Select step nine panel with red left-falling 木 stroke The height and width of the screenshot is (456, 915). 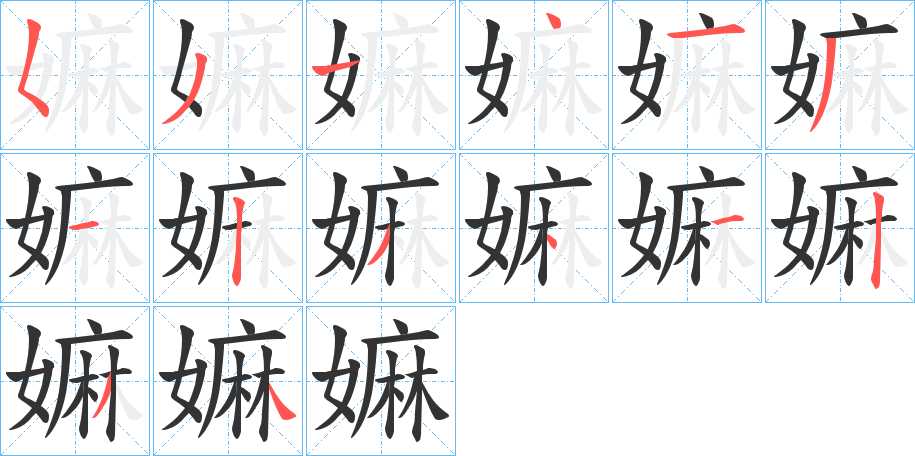click(x=380, y=228)
